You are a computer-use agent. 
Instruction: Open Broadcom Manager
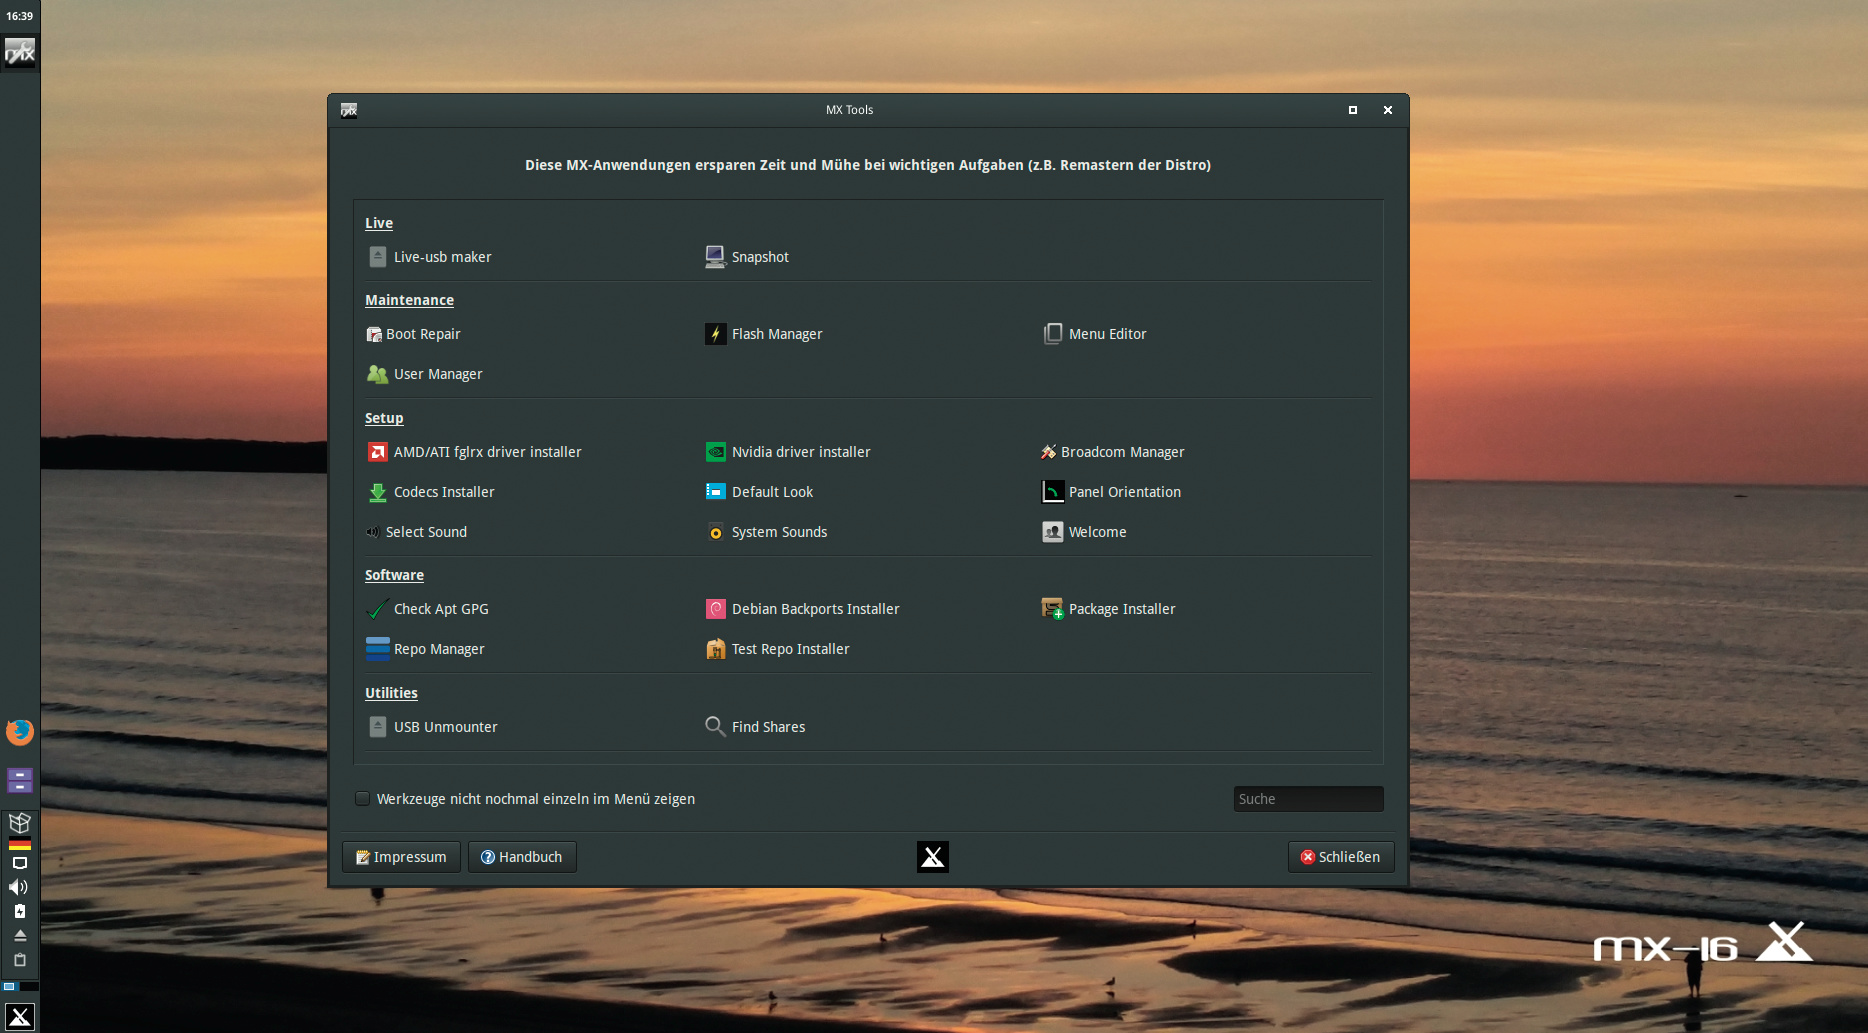coord(1113,452)
